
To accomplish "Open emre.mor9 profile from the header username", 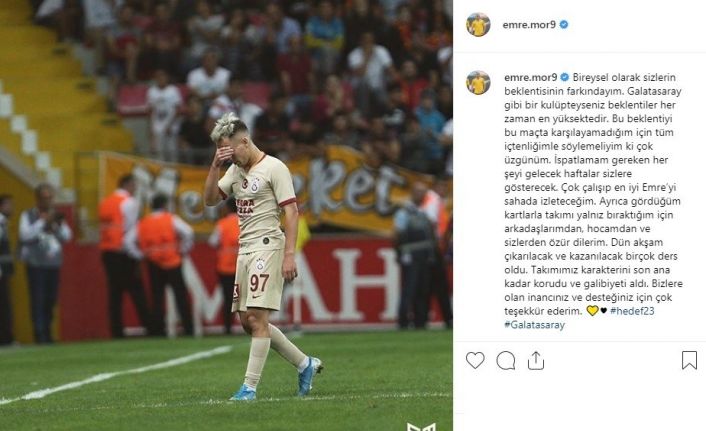I will pyautogui.click(x=529, y=25).
